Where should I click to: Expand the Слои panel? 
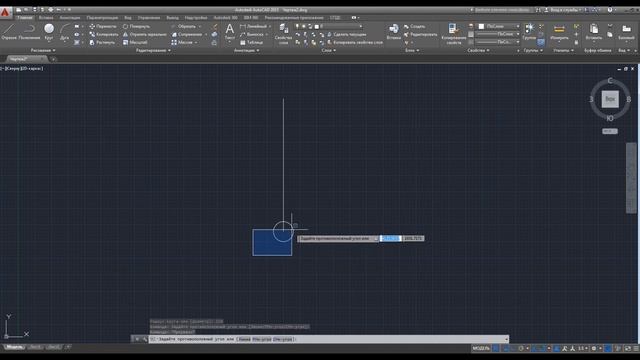coord(329,50)
